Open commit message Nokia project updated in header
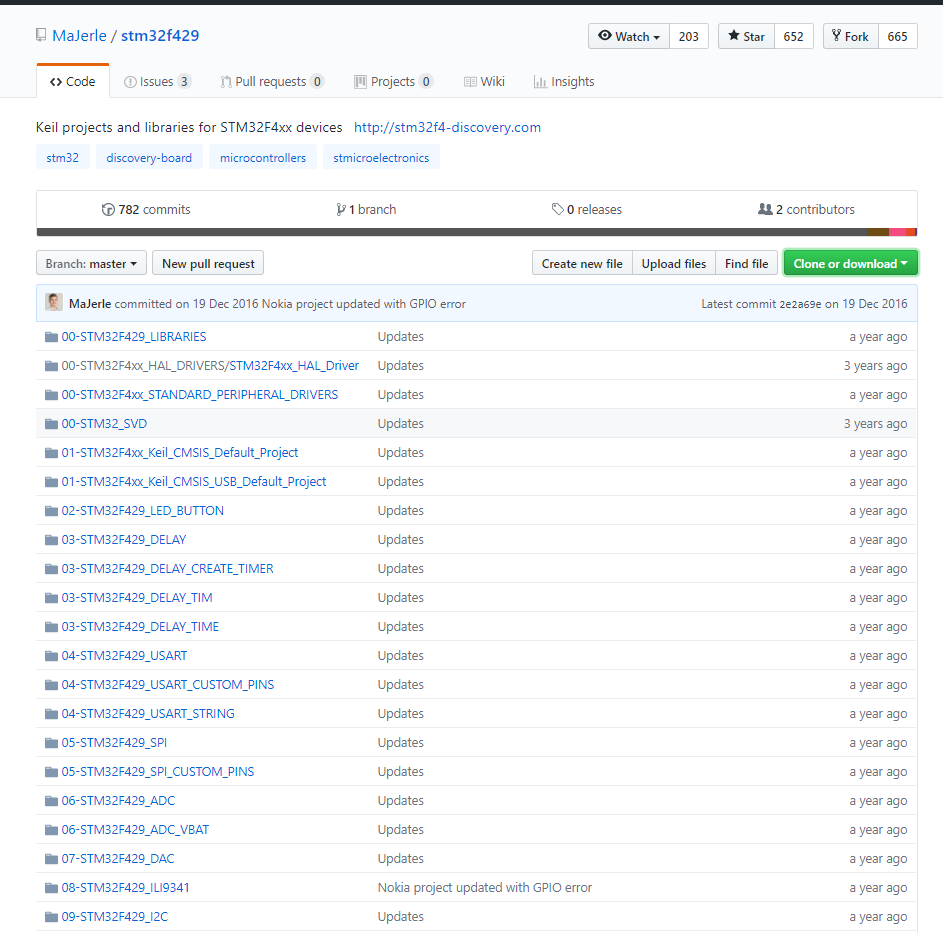Image resolution: width=943 pixels, height=933 pixels. 364,304
